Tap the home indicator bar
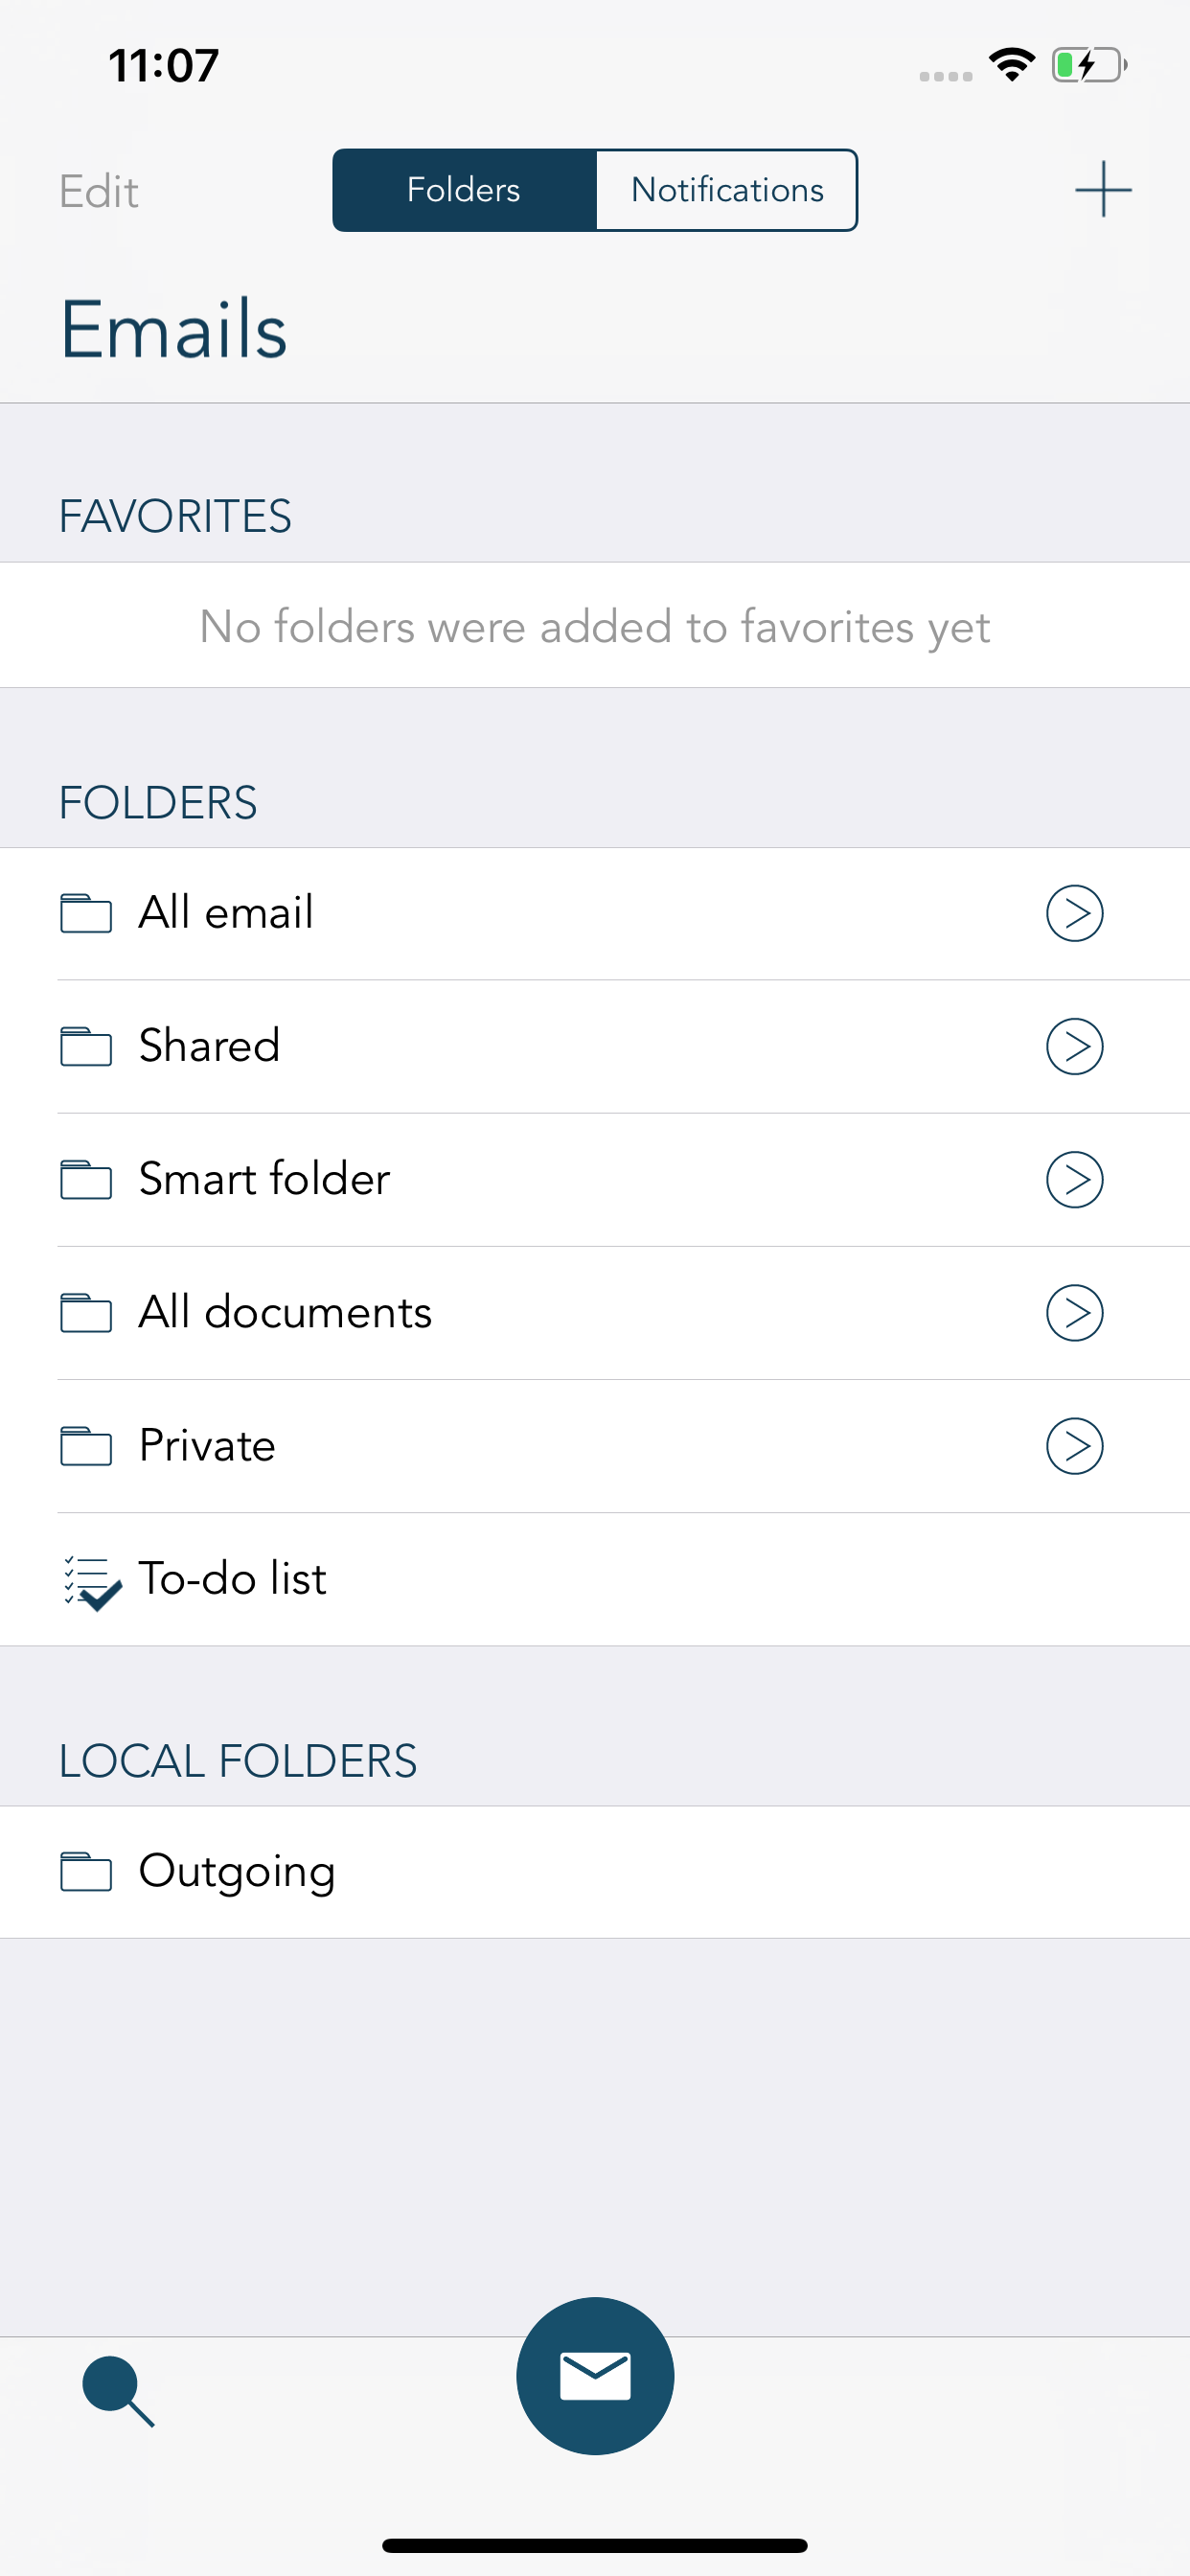This screenshot has height=2576, width=1190. [595, 2545]
